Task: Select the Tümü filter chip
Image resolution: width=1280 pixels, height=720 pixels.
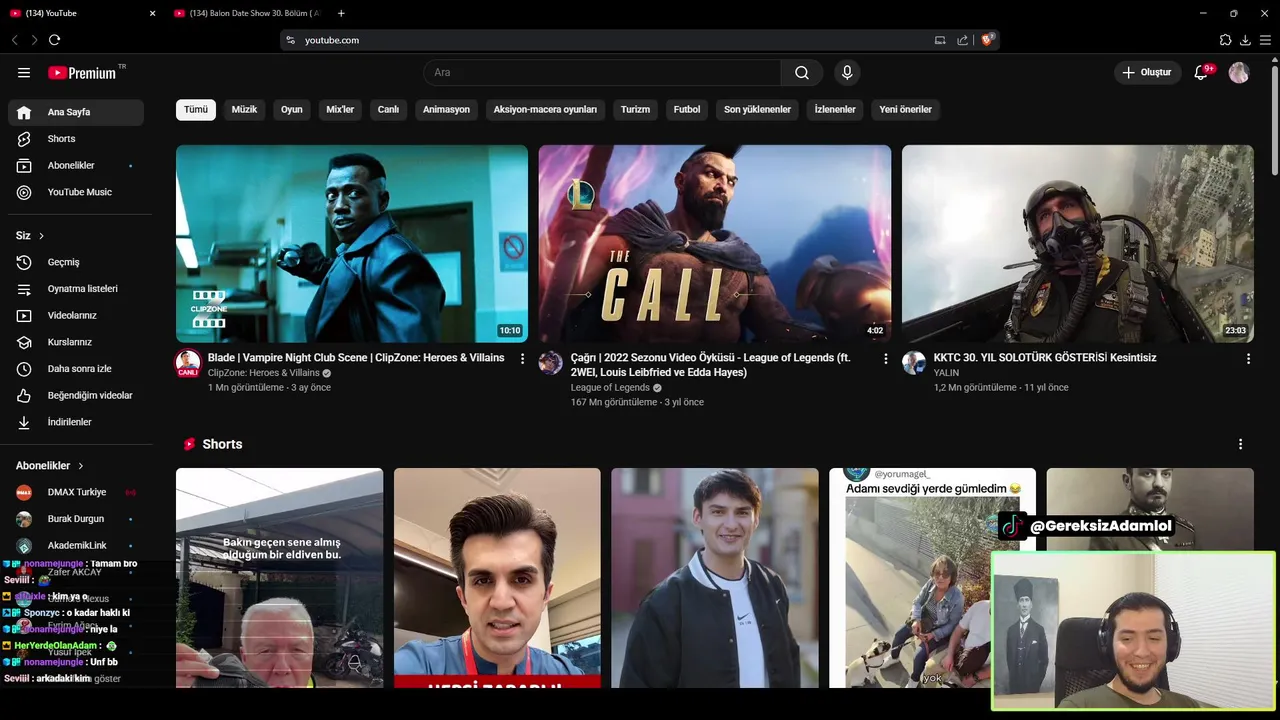Action: [196, 110]
